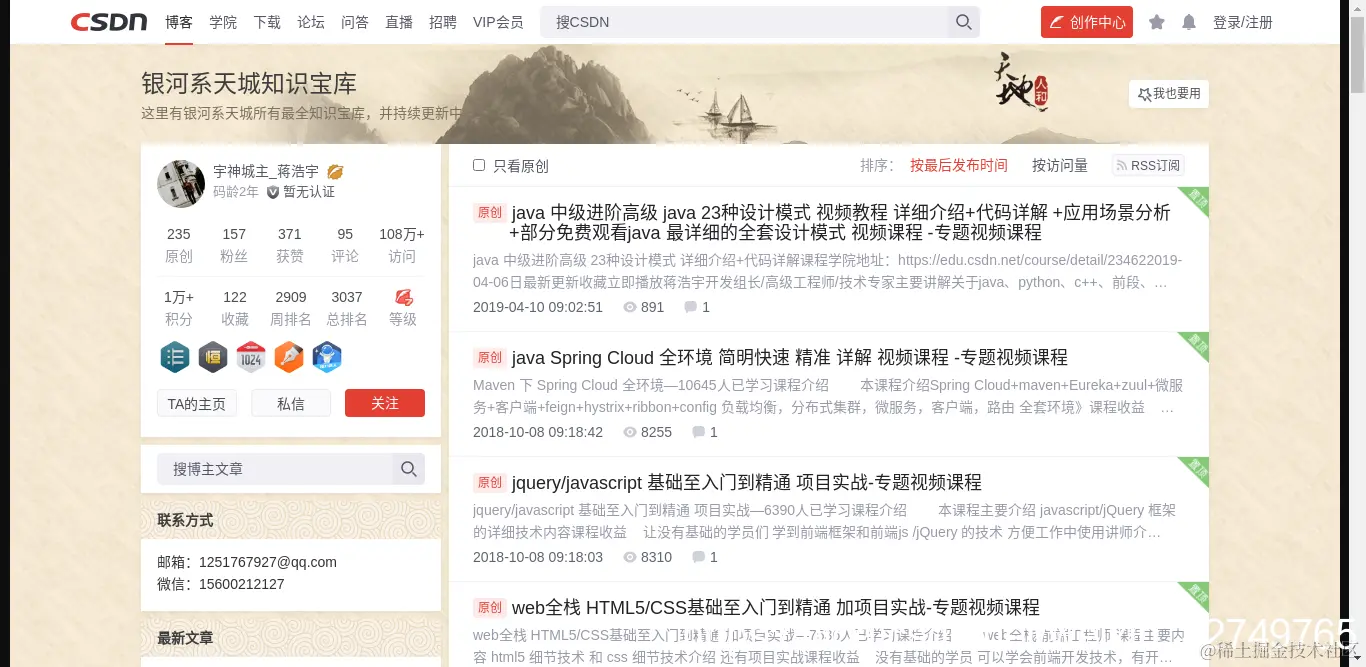Click the search magnifier in top bar
This screenshot has width=1366, height=667.
click(963, 22)
